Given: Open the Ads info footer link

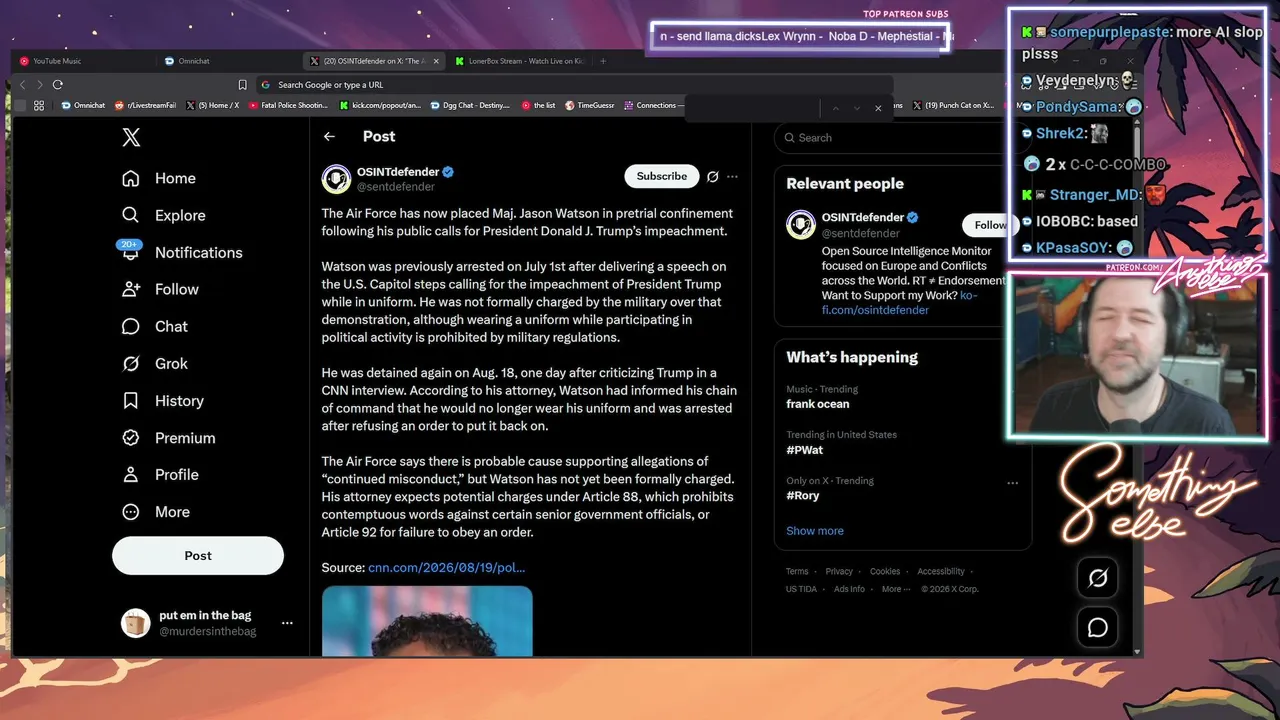Looking at the screenshot, I should [x=849, y=589].
